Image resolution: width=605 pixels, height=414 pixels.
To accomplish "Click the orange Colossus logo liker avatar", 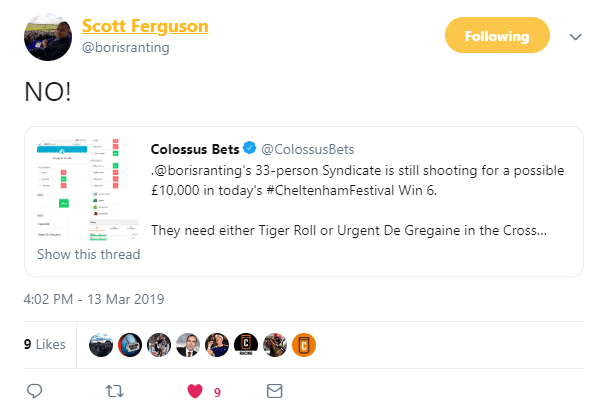I will pyautogui.click(x=304, y=345).
